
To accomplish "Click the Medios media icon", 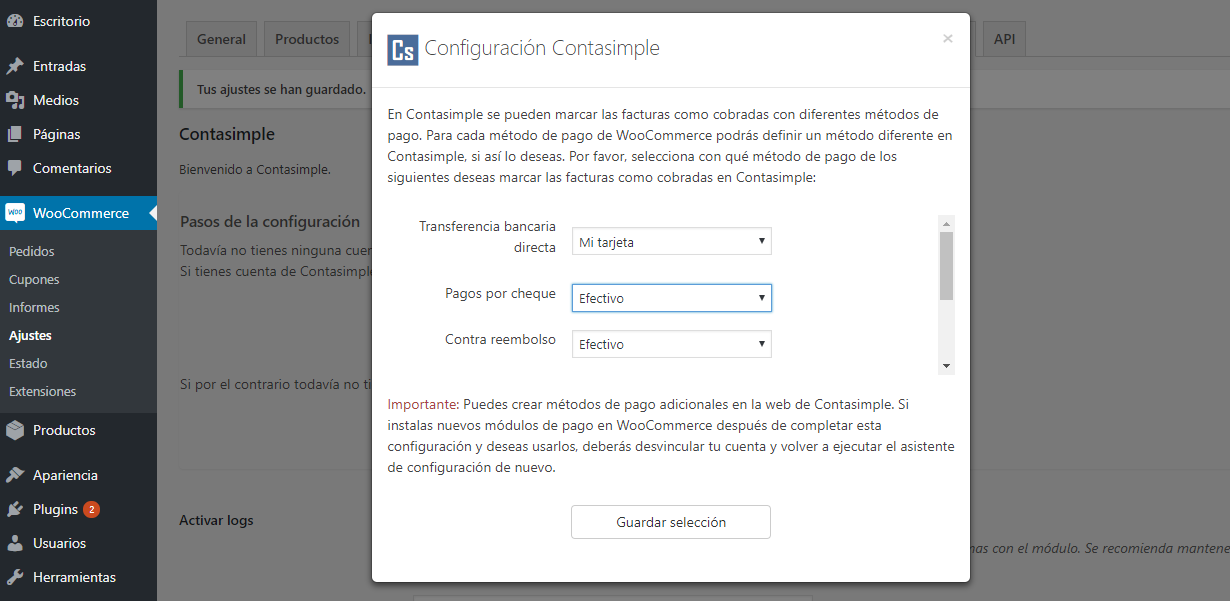I will [x=15, y=100].
